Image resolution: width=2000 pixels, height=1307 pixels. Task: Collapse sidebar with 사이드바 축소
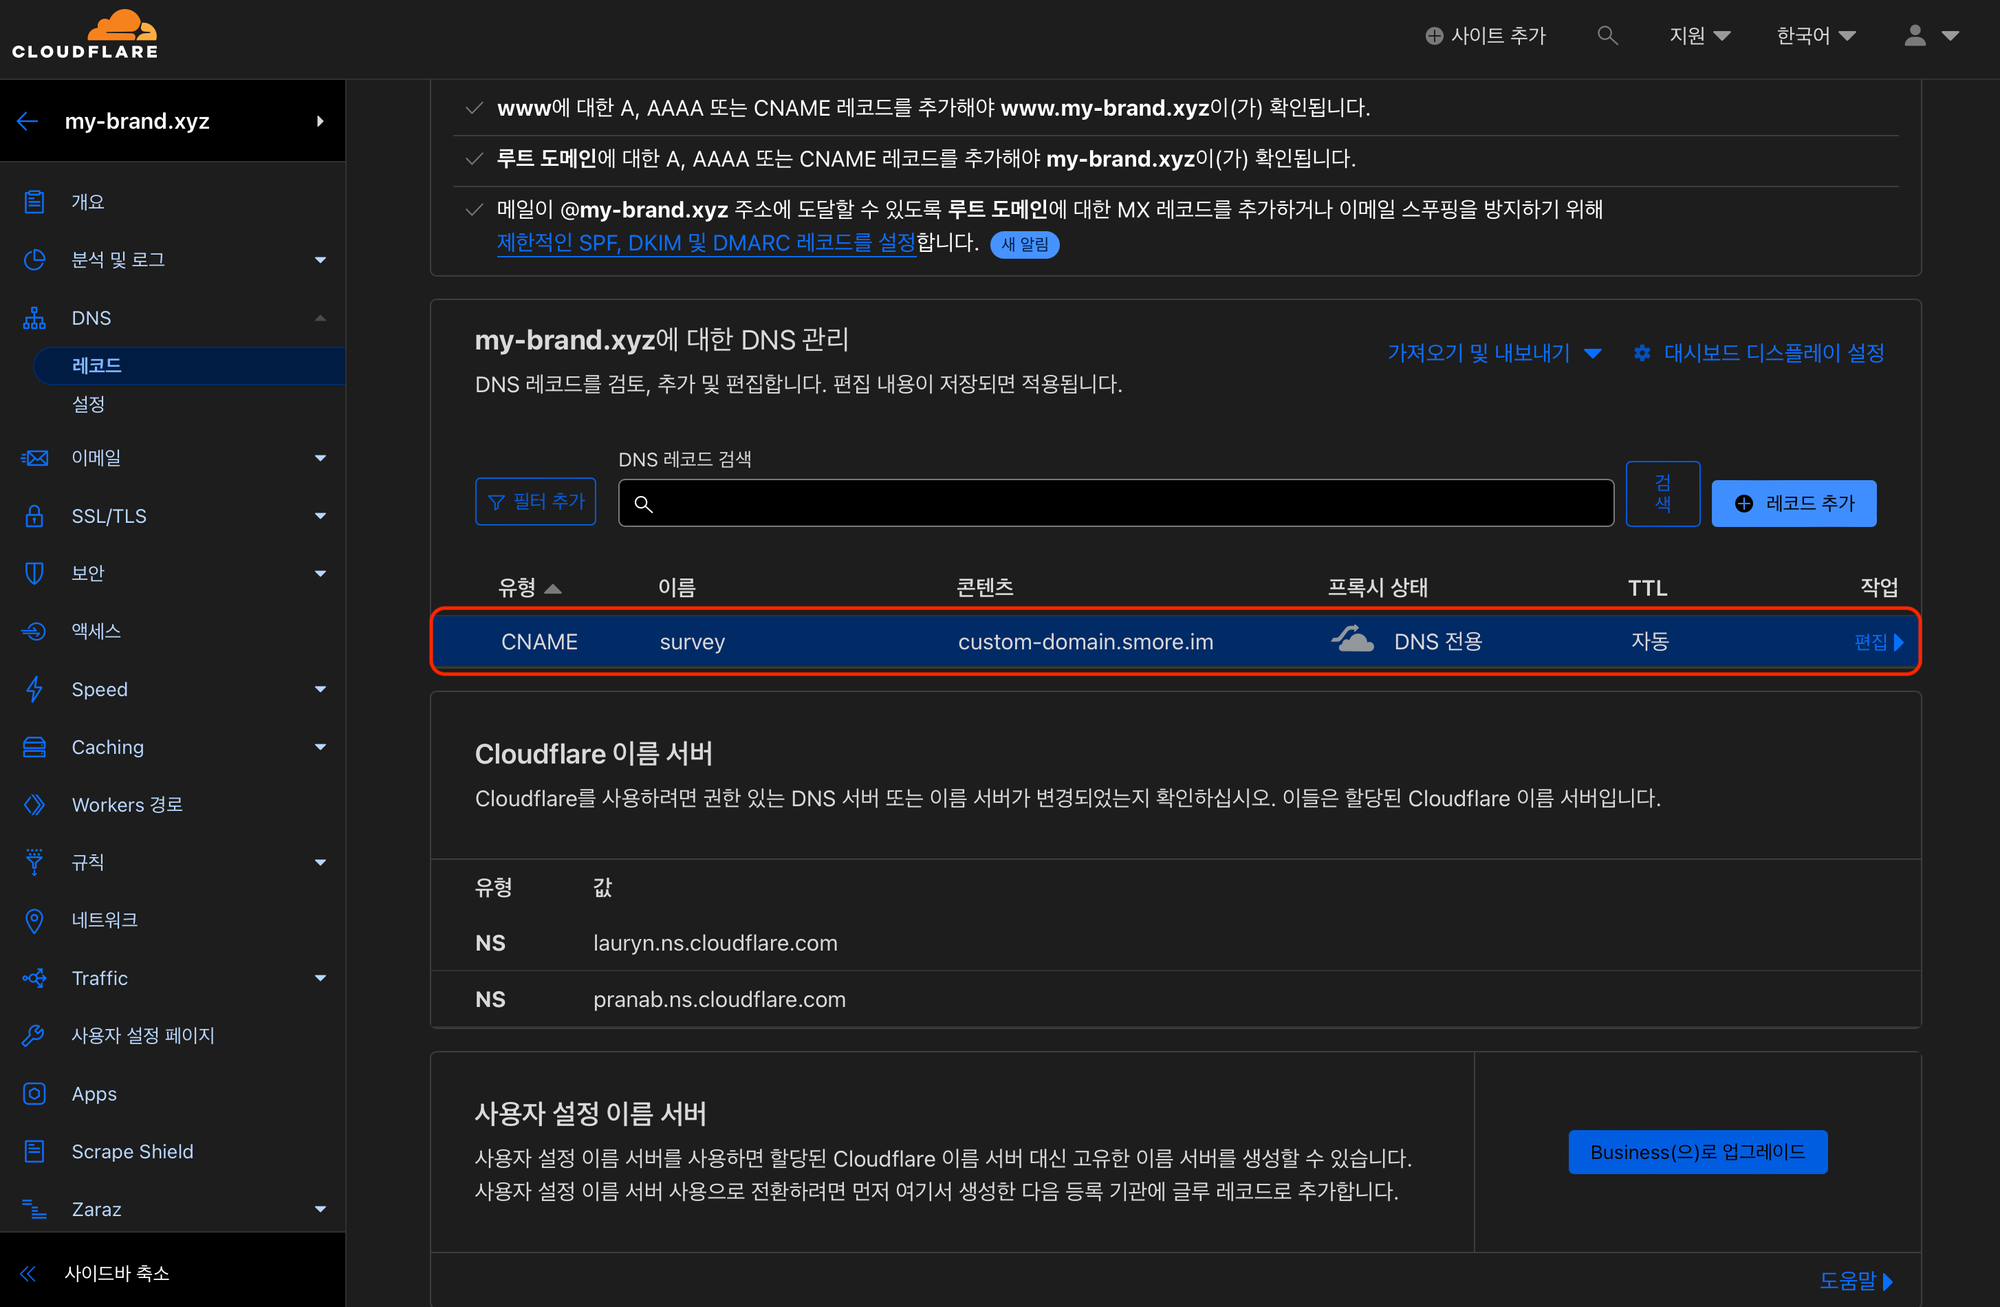[x=116, y=1273]
